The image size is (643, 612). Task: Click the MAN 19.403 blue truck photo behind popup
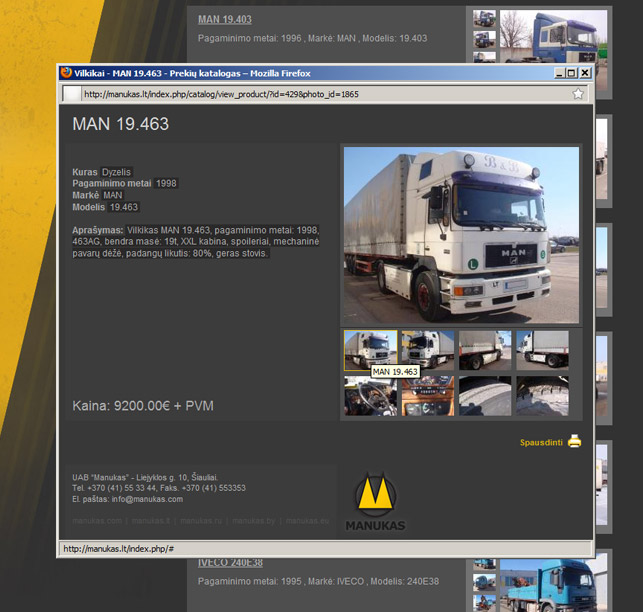(x=553, y=36)
